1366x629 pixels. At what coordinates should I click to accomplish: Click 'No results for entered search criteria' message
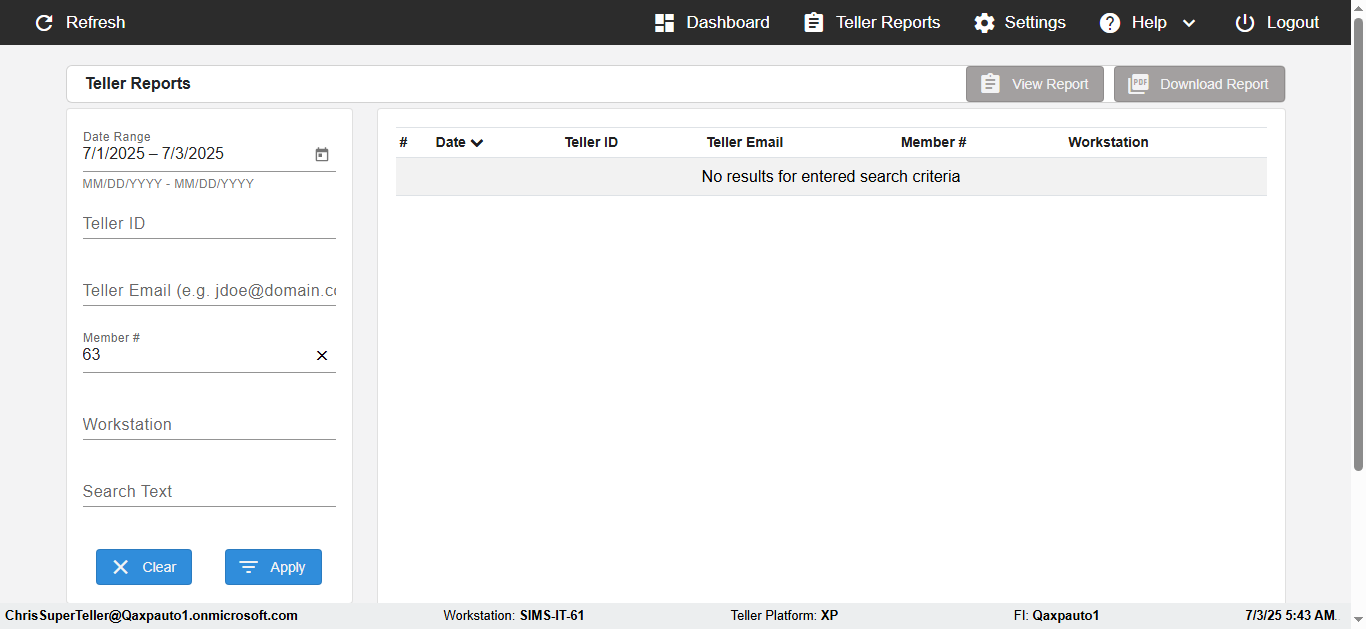click(831, 177)
